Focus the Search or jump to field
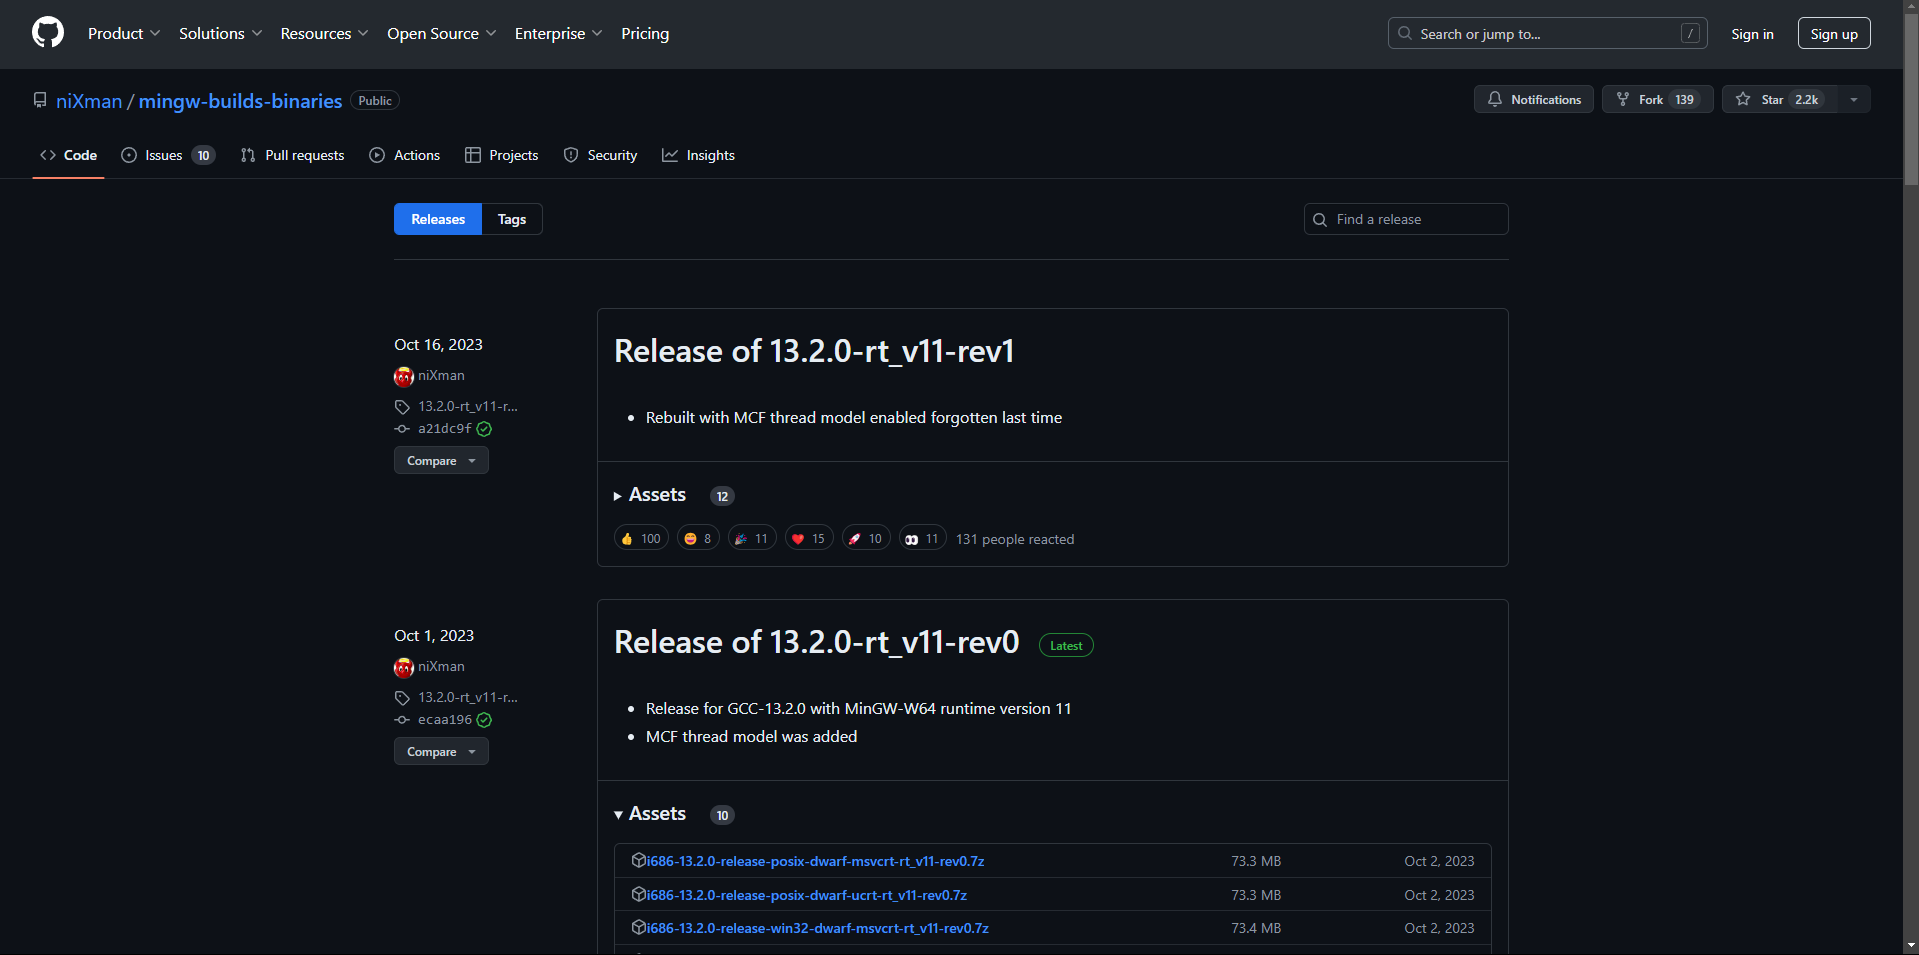 [x=1547, y=33]
